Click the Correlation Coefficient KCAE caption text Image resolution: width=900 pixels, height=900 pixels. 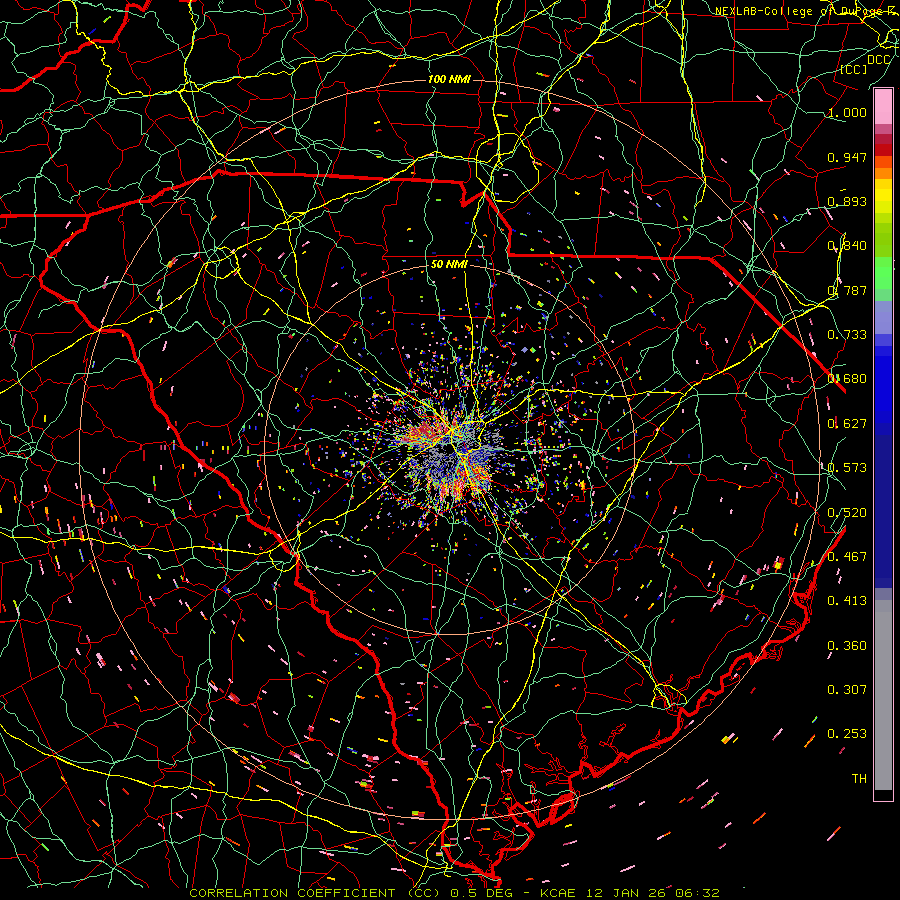point(455,893)
